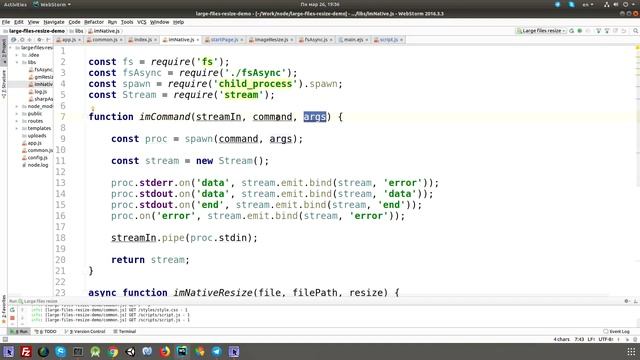Open Telegram from the taskbar
This screenshot has width=640, height=360.
point(217,351)
